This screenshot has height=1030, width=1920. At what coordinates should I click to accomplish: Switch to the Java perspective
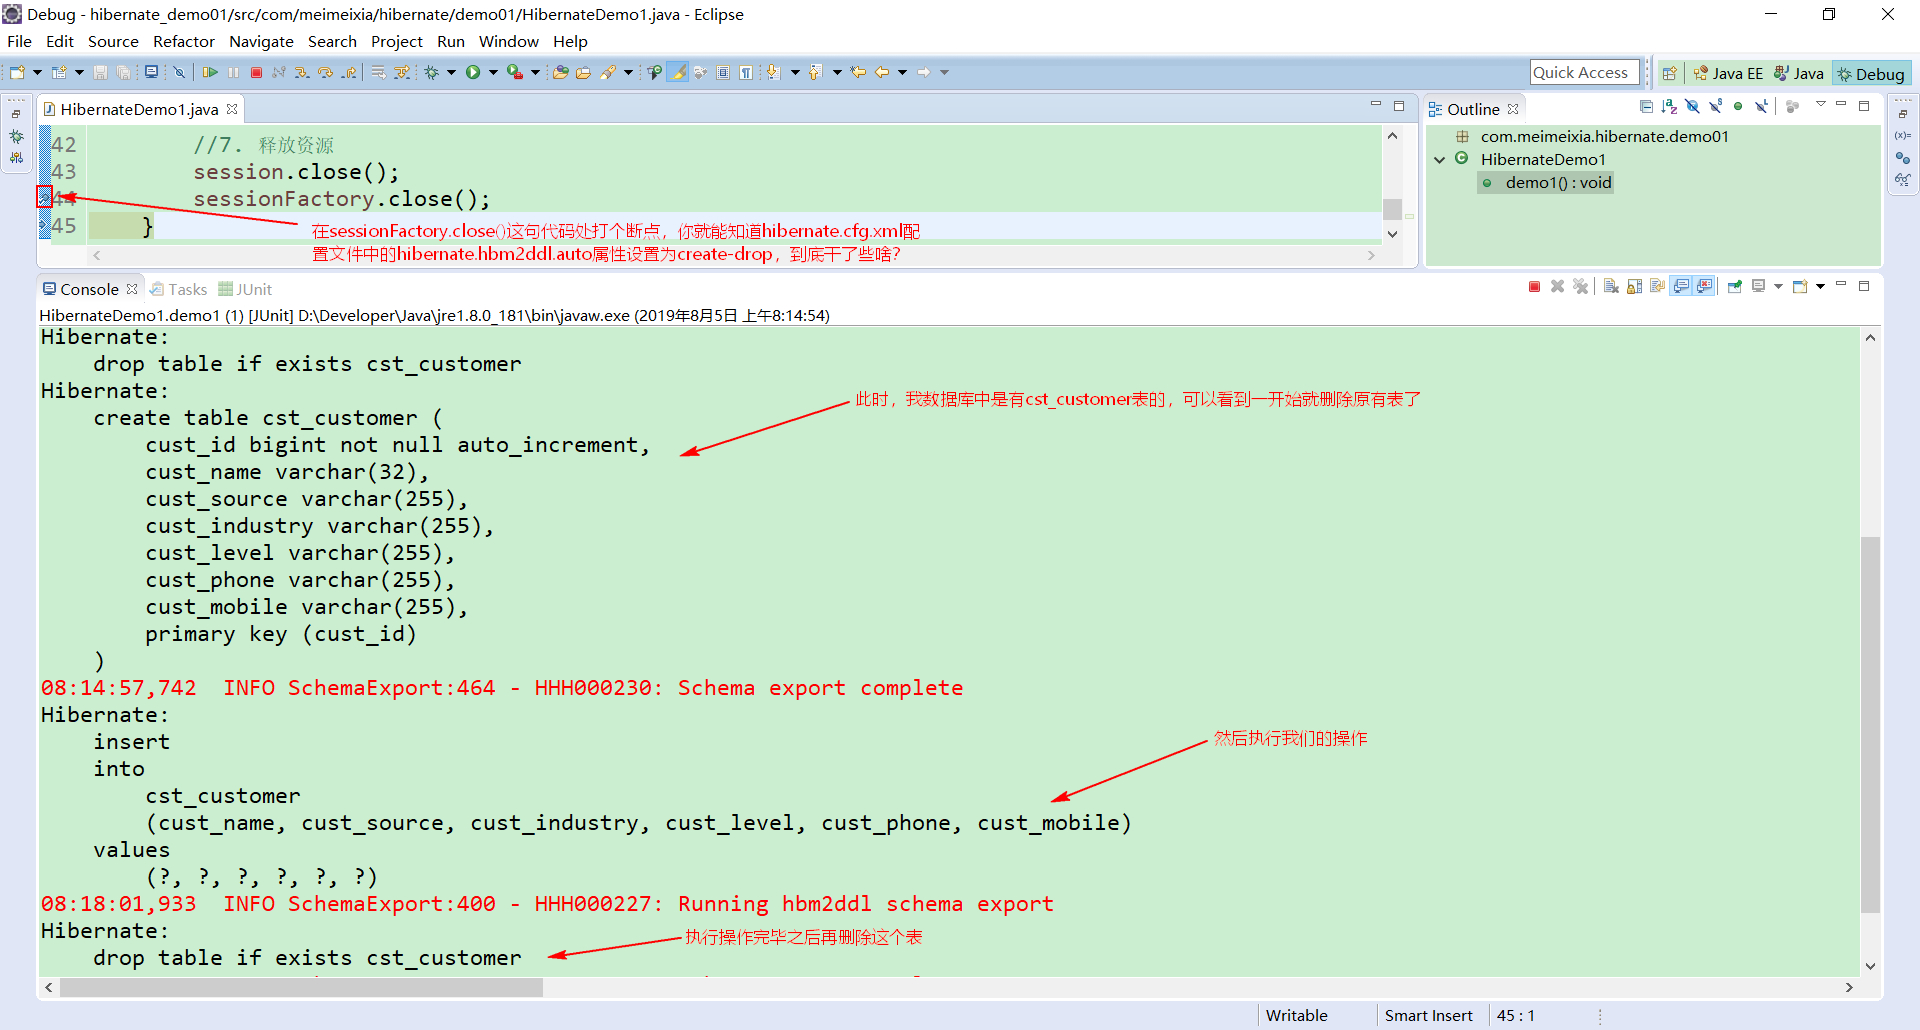pos(1798,72)
